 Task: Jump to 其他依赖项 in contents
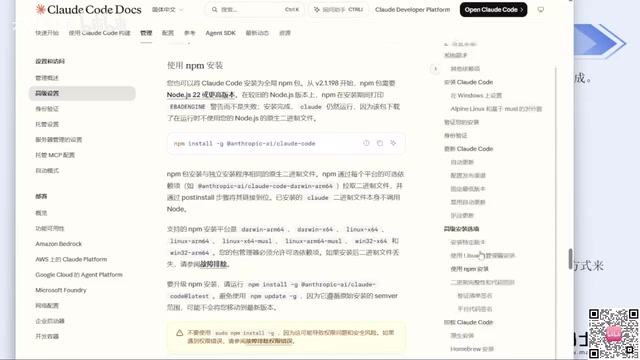point(465,69)
